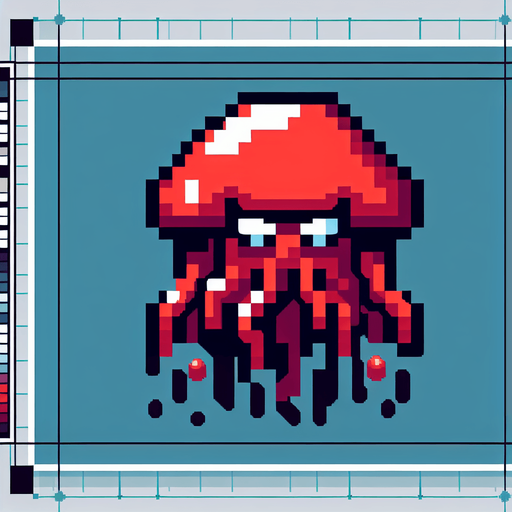The height and width of the screenshot is (512, 512).
Task: Click the black corner handle at top-left
Action: click(22, 32)
